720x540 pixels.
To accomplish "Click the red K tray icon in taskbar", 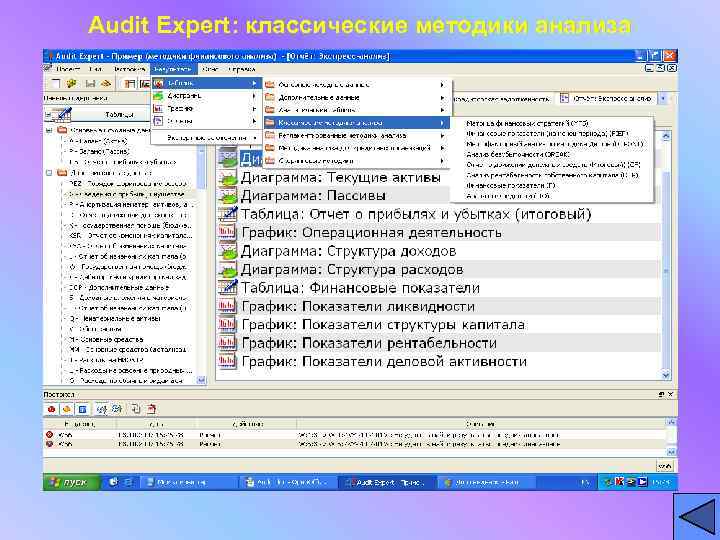I will click(619, 482).
